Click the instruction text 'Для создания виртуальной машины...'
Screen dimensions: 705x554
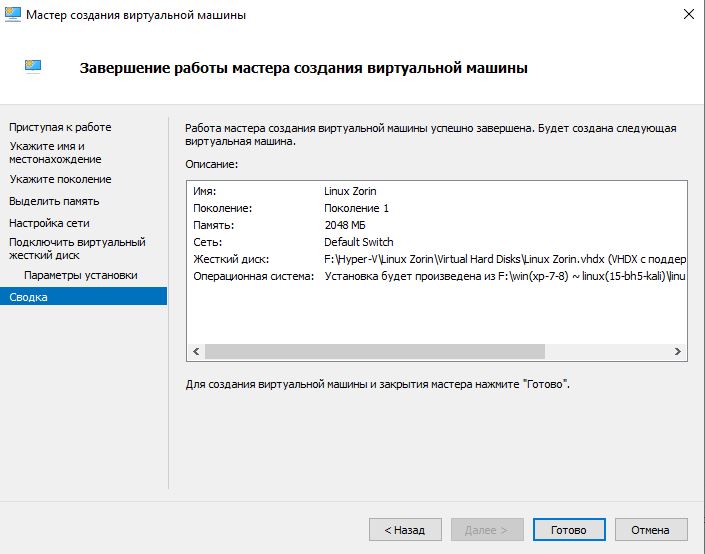pos(378,384)
